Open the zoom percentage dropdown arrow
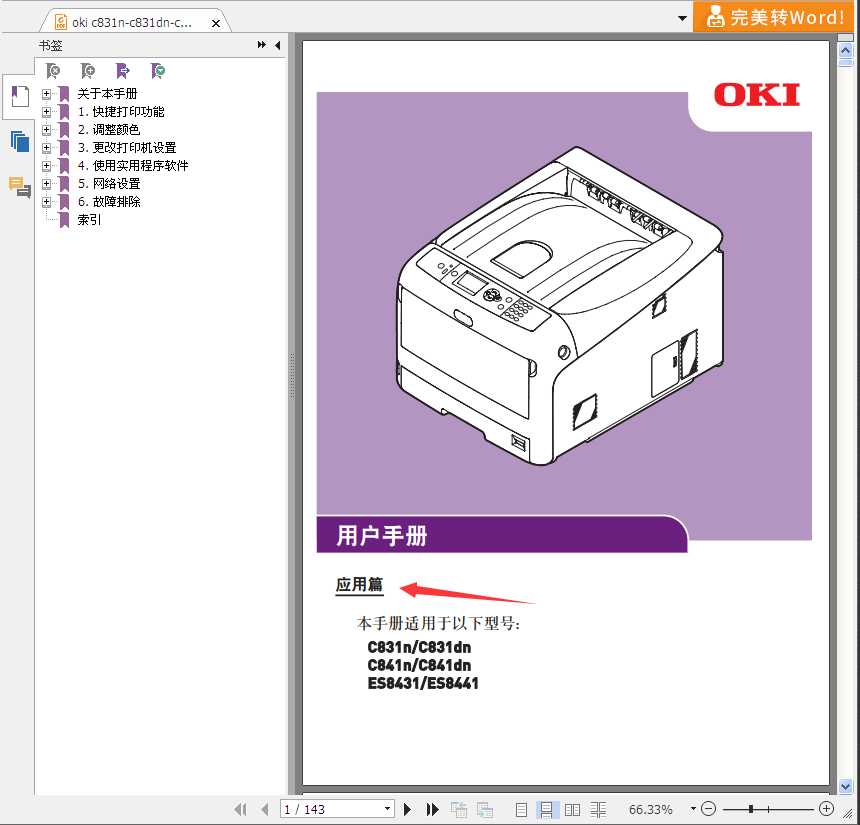The width and height of the screenshot is (860, 825). pos(693,809)
